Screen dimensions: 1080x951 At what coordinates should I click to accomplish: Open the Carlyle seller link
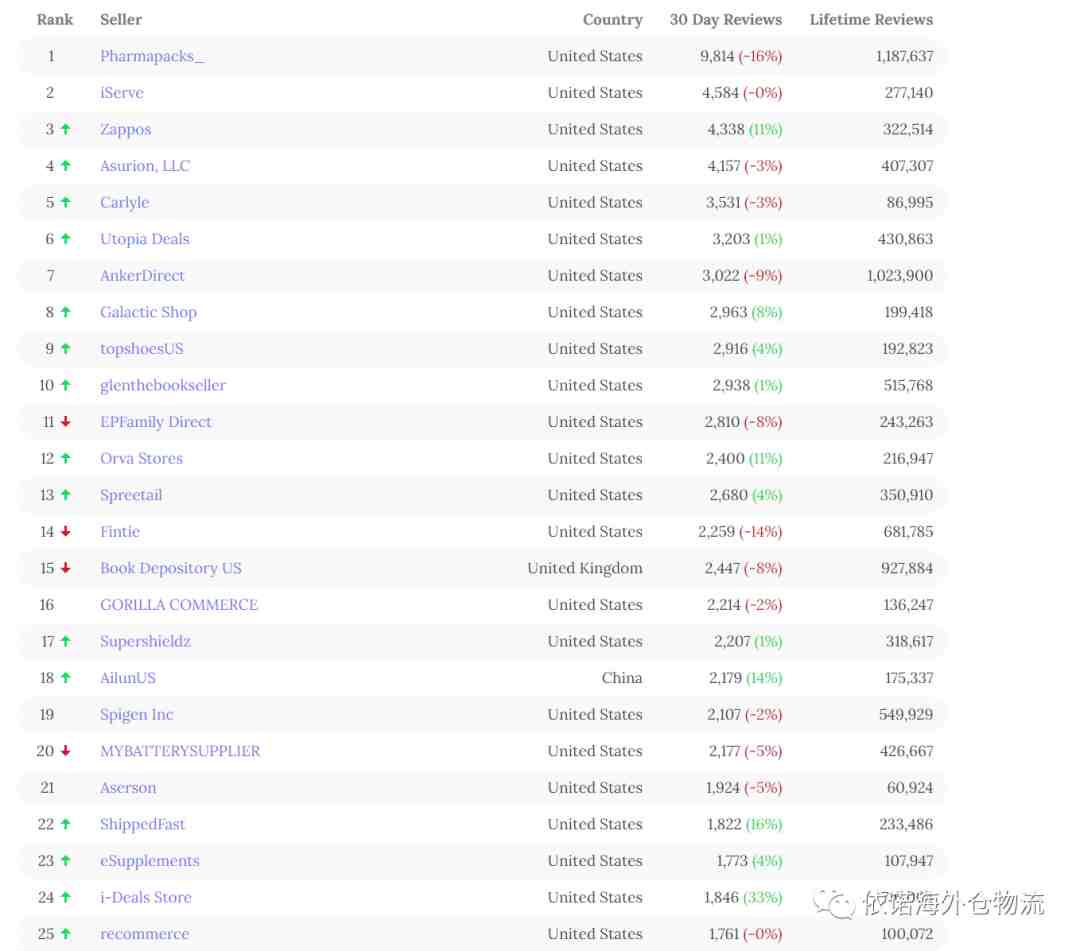[125, 202]
